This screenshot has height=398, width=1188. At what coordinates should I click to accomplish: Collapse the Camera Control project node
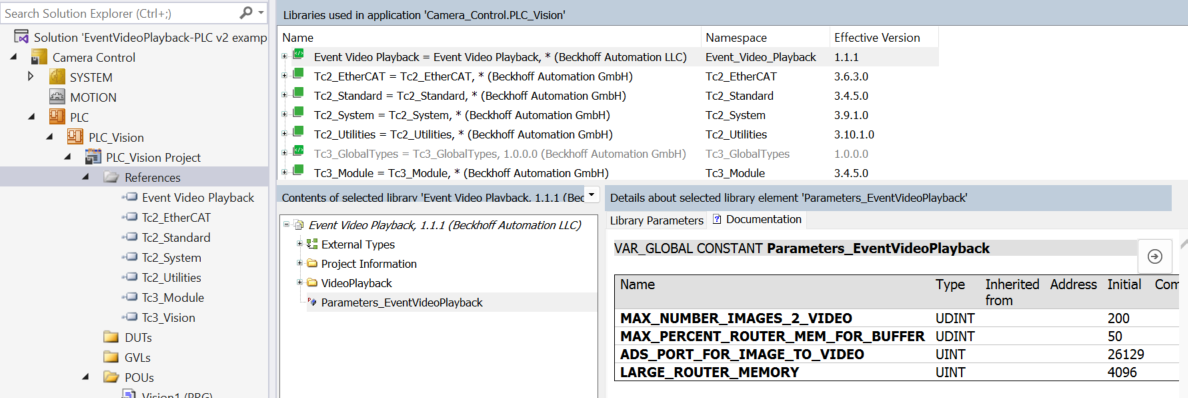click(x=13, y=58)
